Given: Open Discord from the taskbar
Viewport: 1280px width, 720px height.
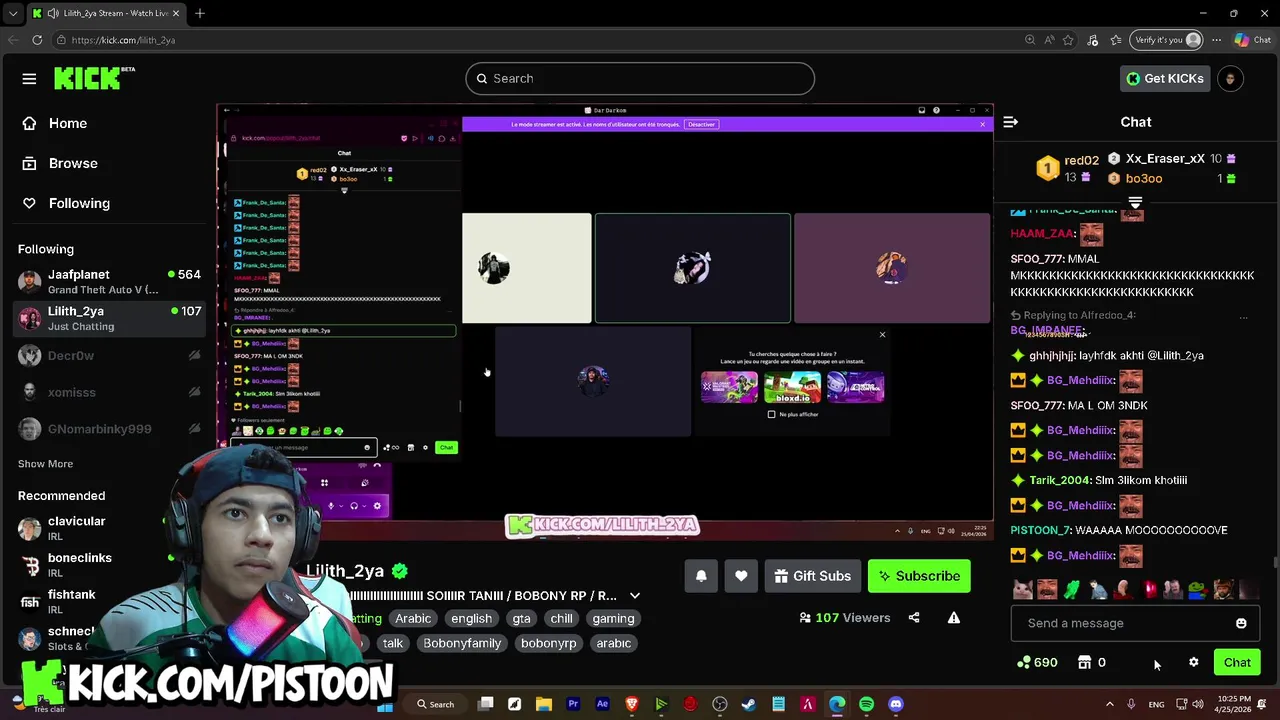Looking at the screenshot, I should (896, 704).
